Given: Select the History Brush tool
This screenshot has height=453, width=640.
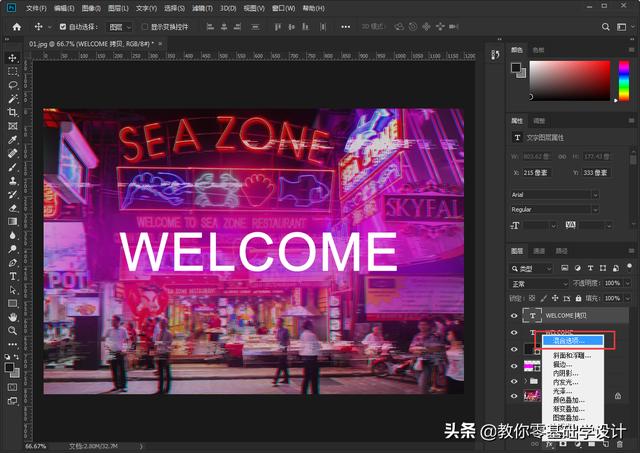Looking at the screenshot, I should tap(13, 195).
